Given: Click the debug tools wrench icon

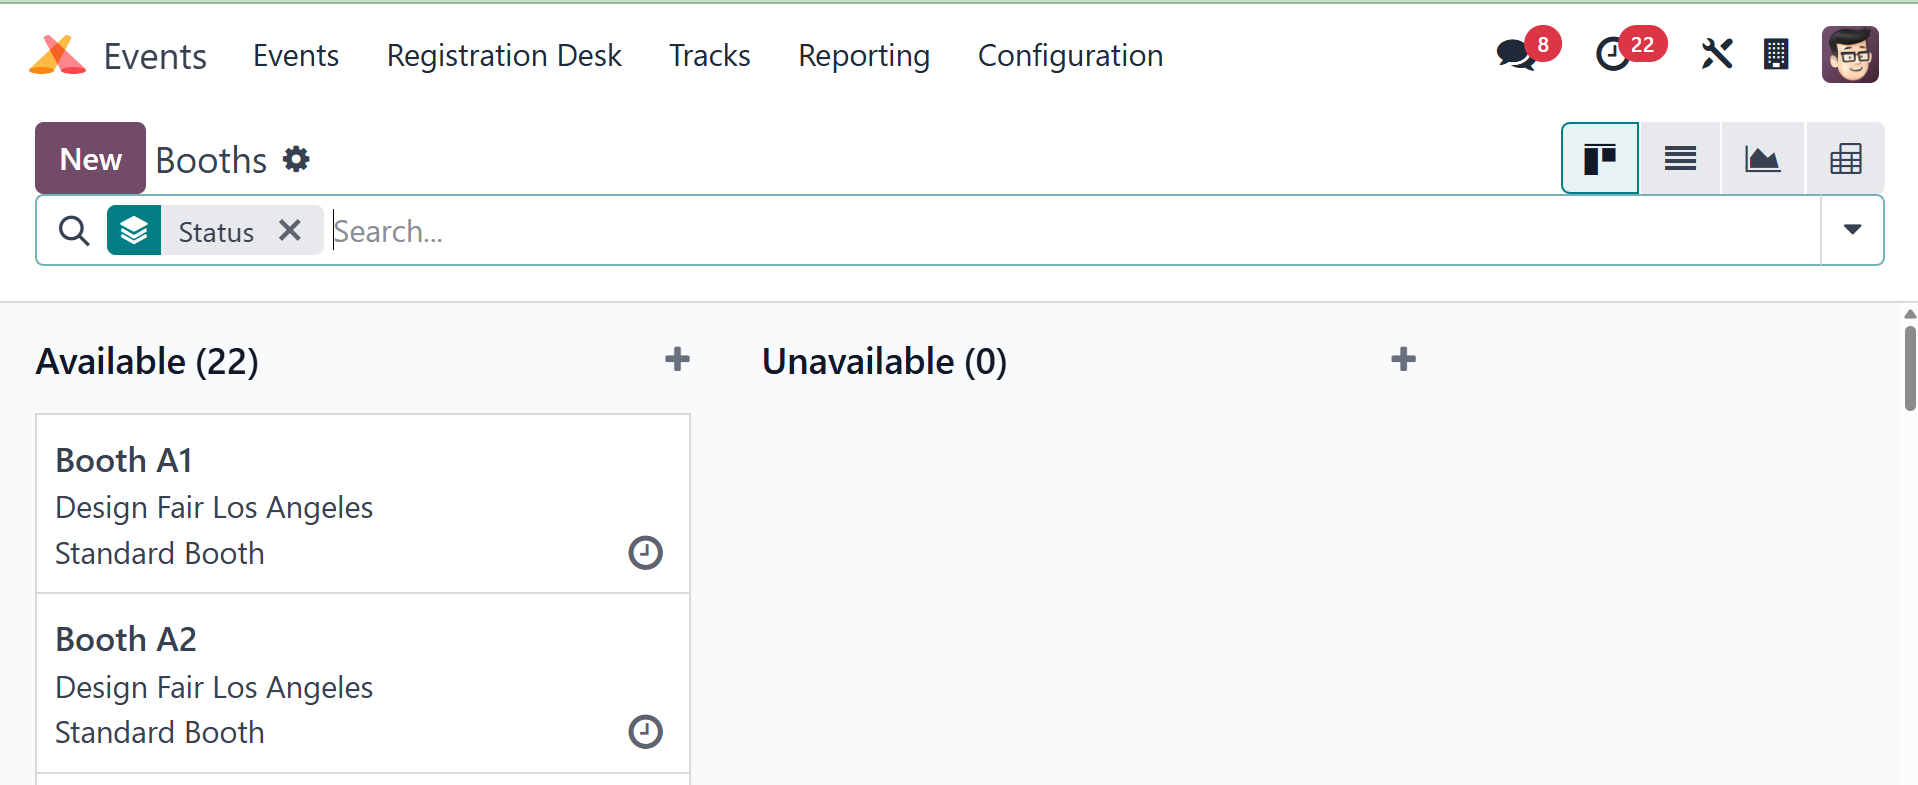Looking at the screenshot, I should (x=1716, y=54).
